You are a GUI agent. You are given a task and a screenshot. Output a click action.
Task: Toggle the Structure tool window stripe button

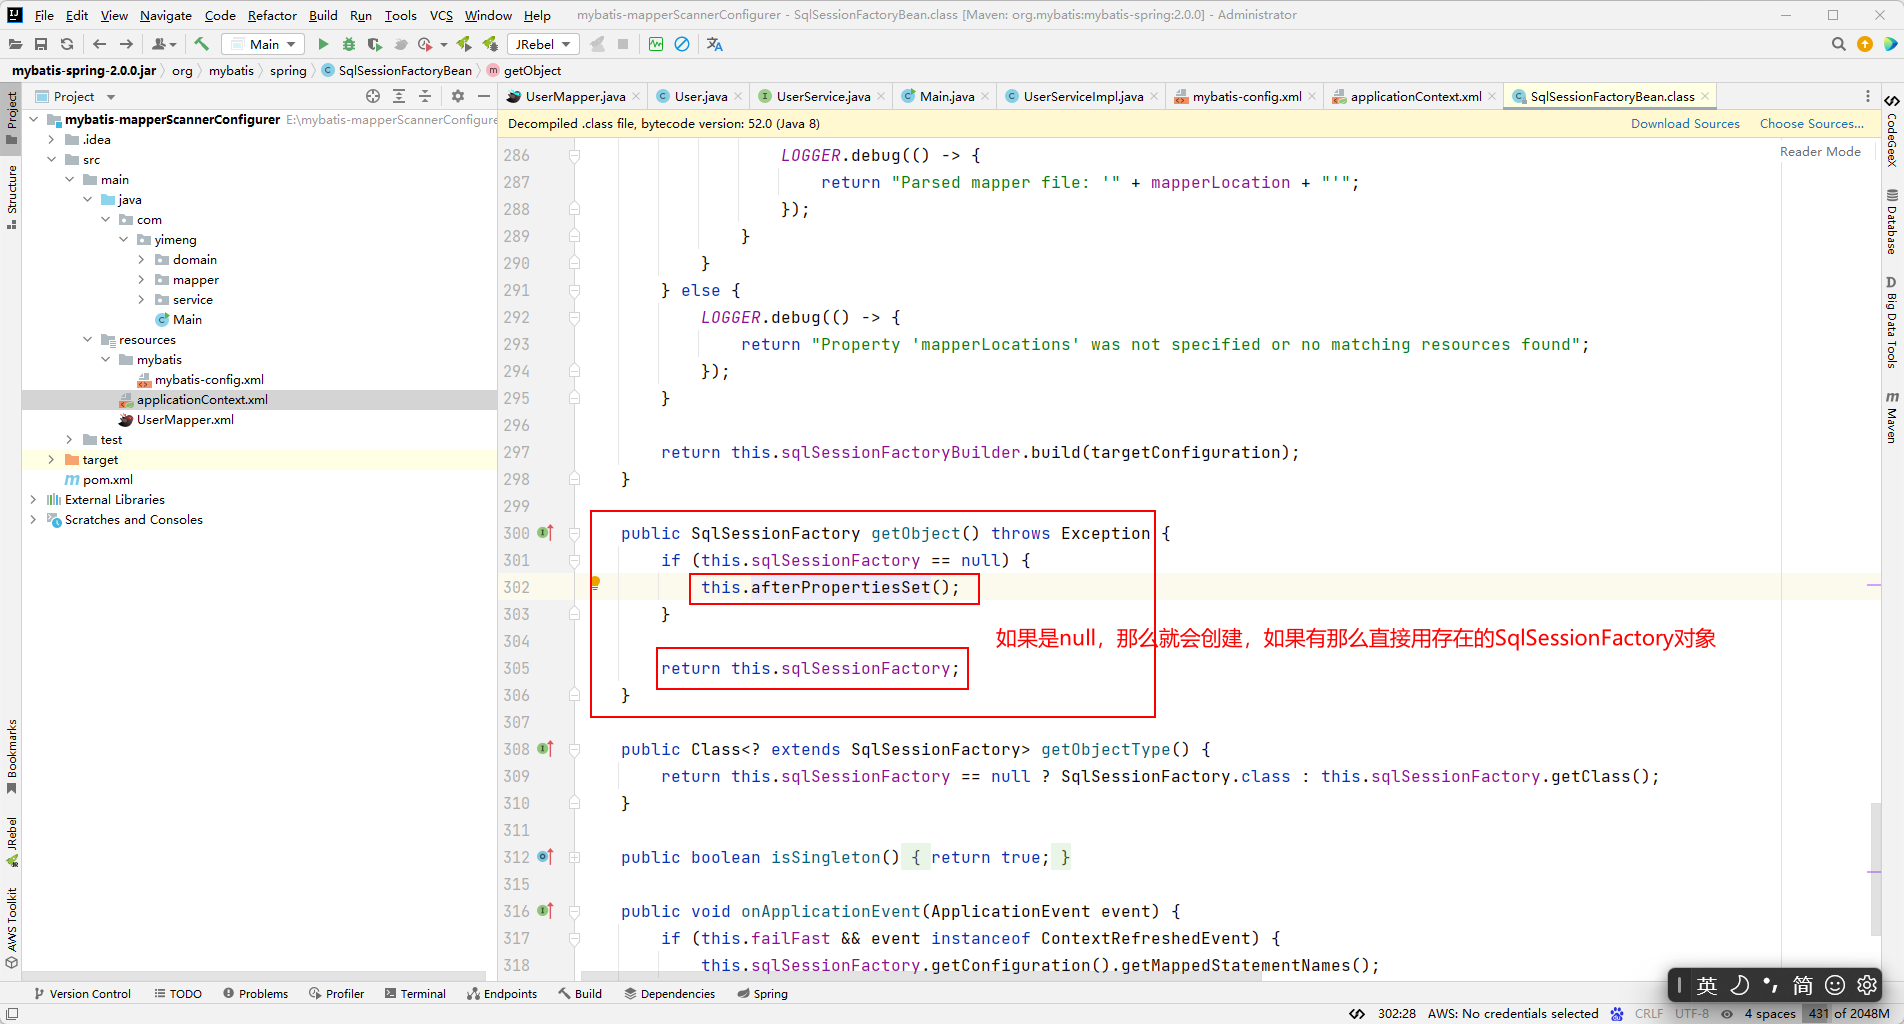click(x=11, y=197)
